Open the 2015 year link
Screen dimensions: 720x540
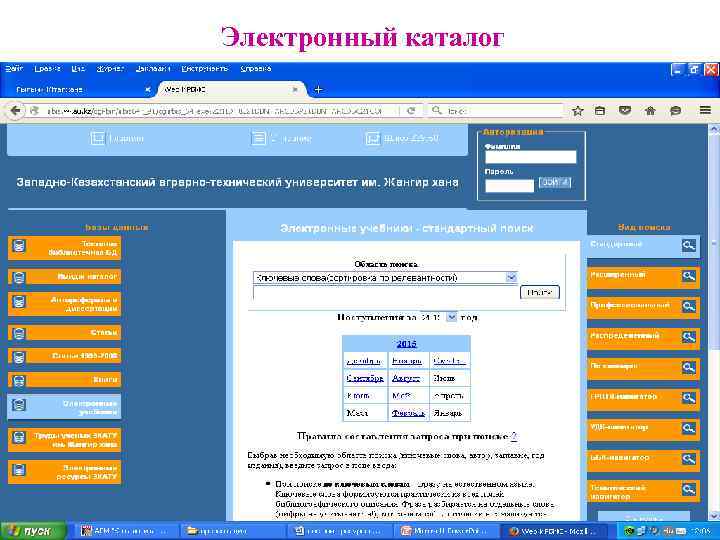(406, 343)
